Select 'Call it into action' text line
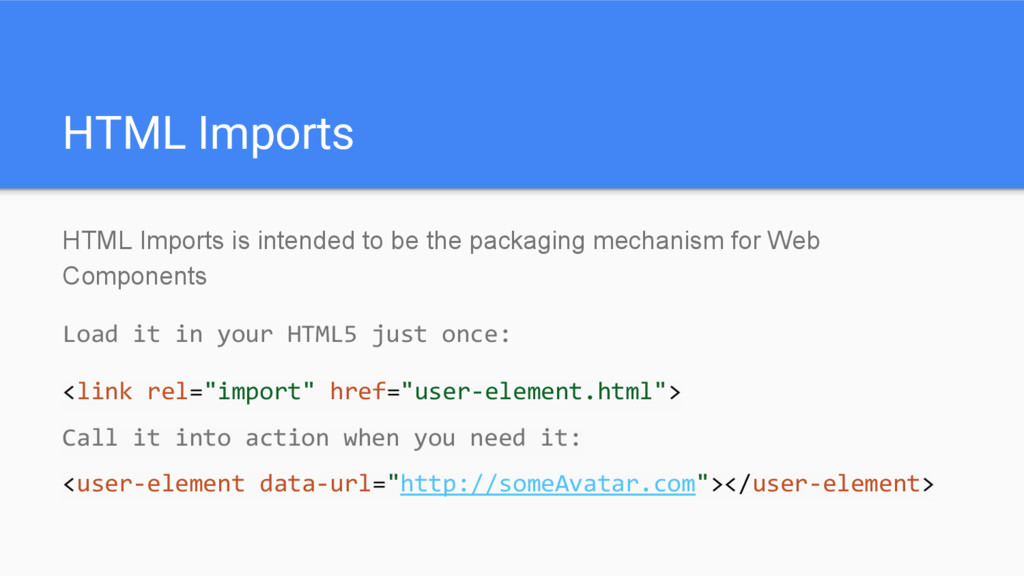This screenshot has width=1024, height=576. 321,438
